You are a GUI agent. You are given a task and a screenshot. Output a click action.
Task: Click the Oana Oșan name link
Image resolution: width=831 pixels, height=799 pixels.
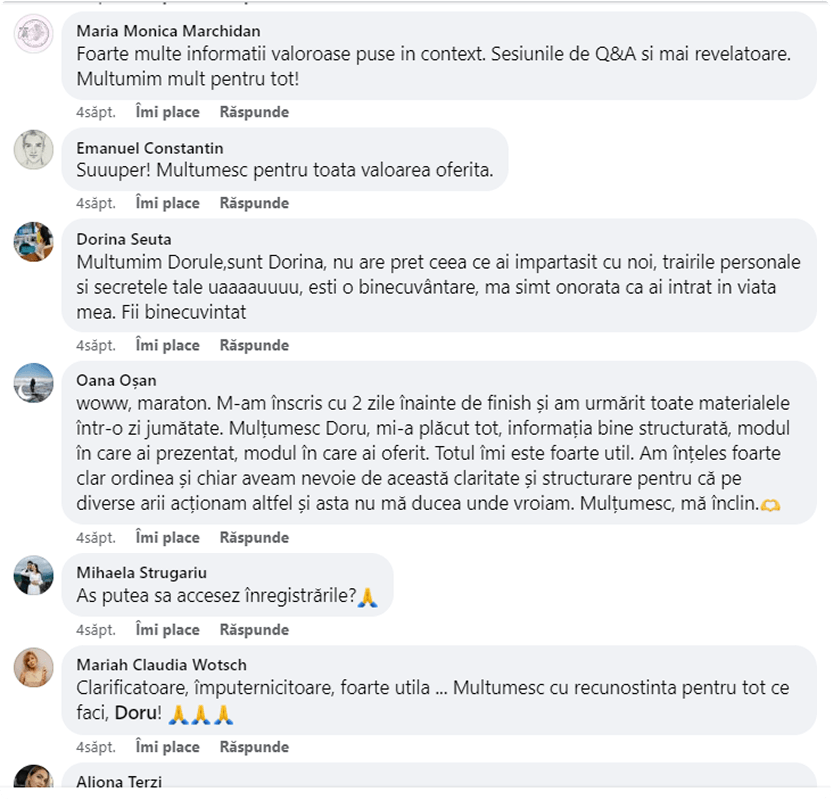click(x=116, y=381)
